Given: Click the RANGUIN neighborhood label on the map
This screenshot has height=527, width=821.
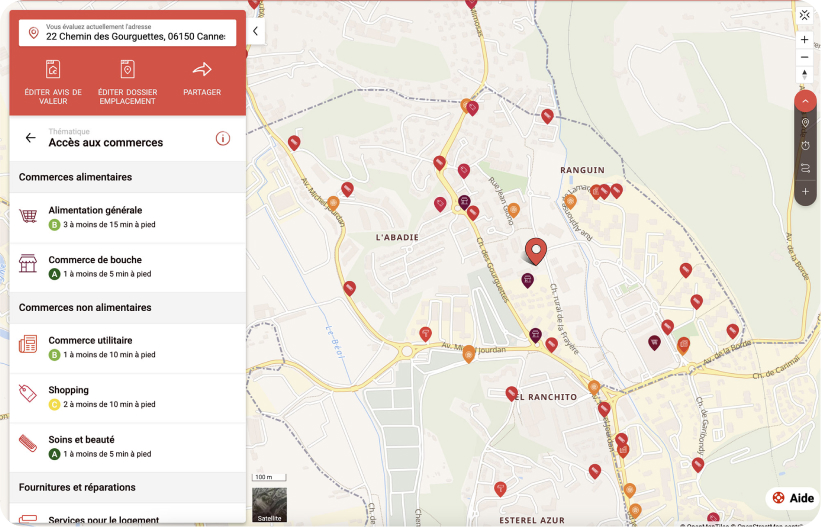Looking at the screenshot, I should [582, 170].
